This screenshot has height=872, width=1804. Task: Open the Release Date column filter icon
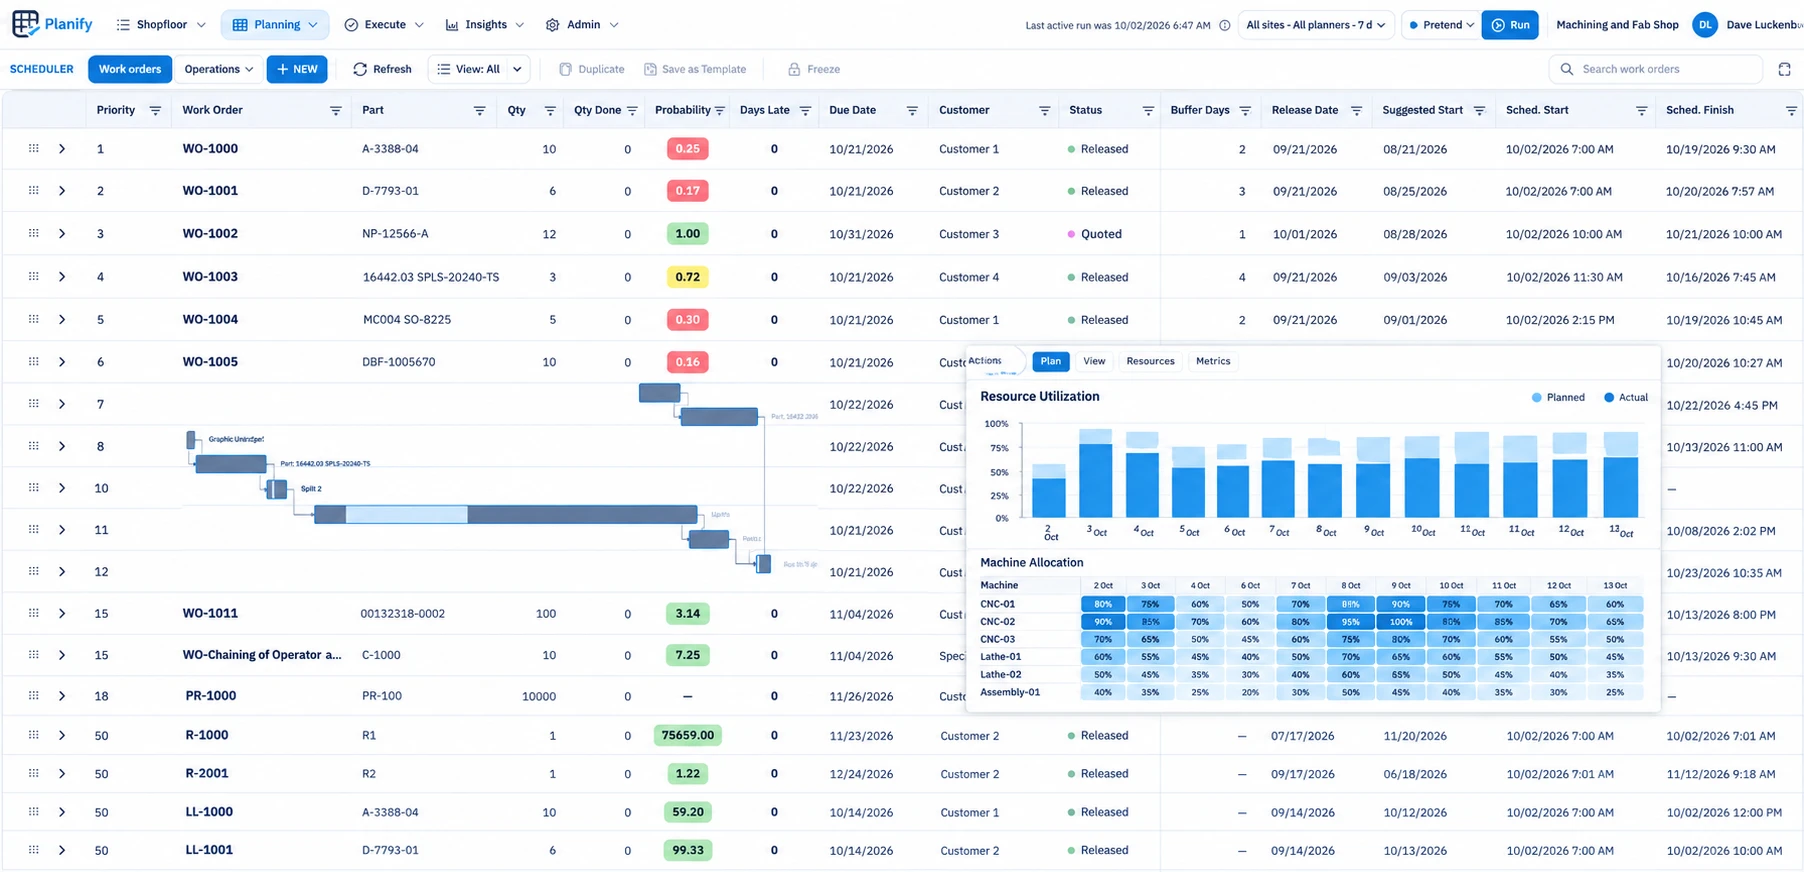(x=1356, y=110)
